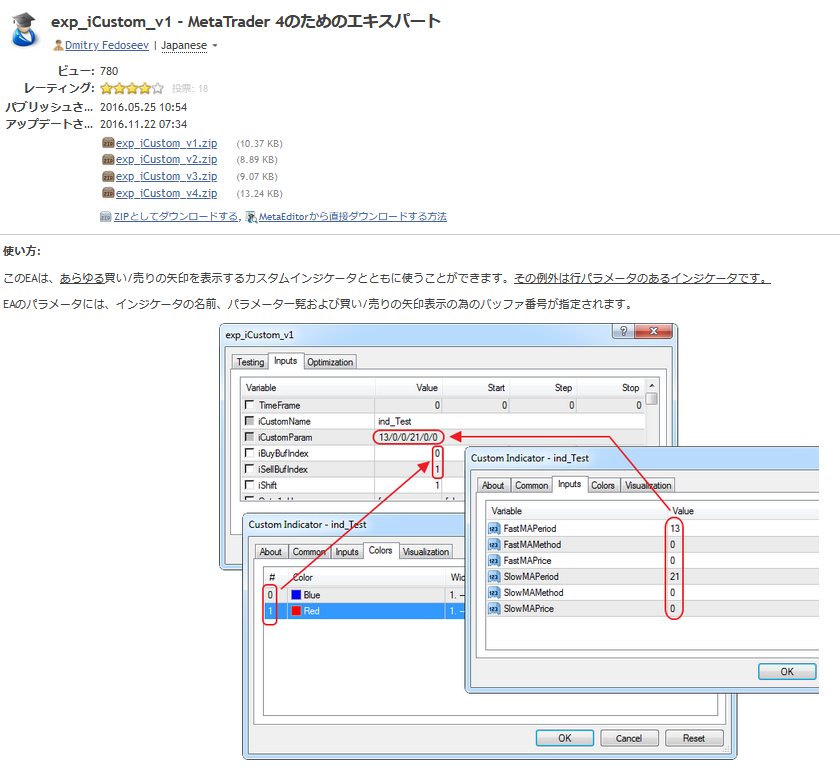Click the Cancel button
The height and width of the screenshot is (767, 840).
(629, 738)
